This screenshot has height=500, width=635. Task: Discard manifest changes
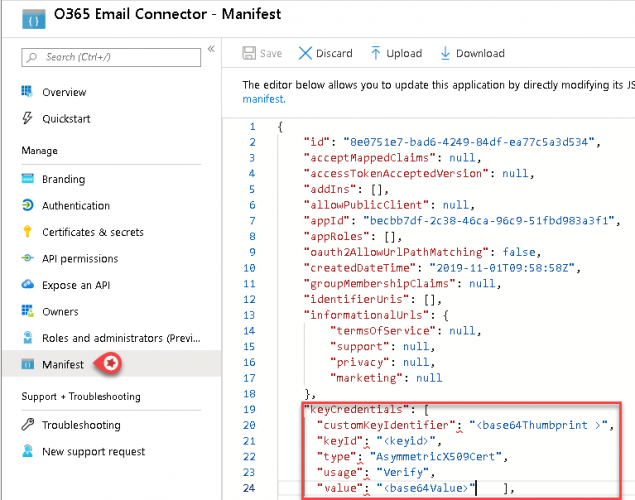coord(326,53)
